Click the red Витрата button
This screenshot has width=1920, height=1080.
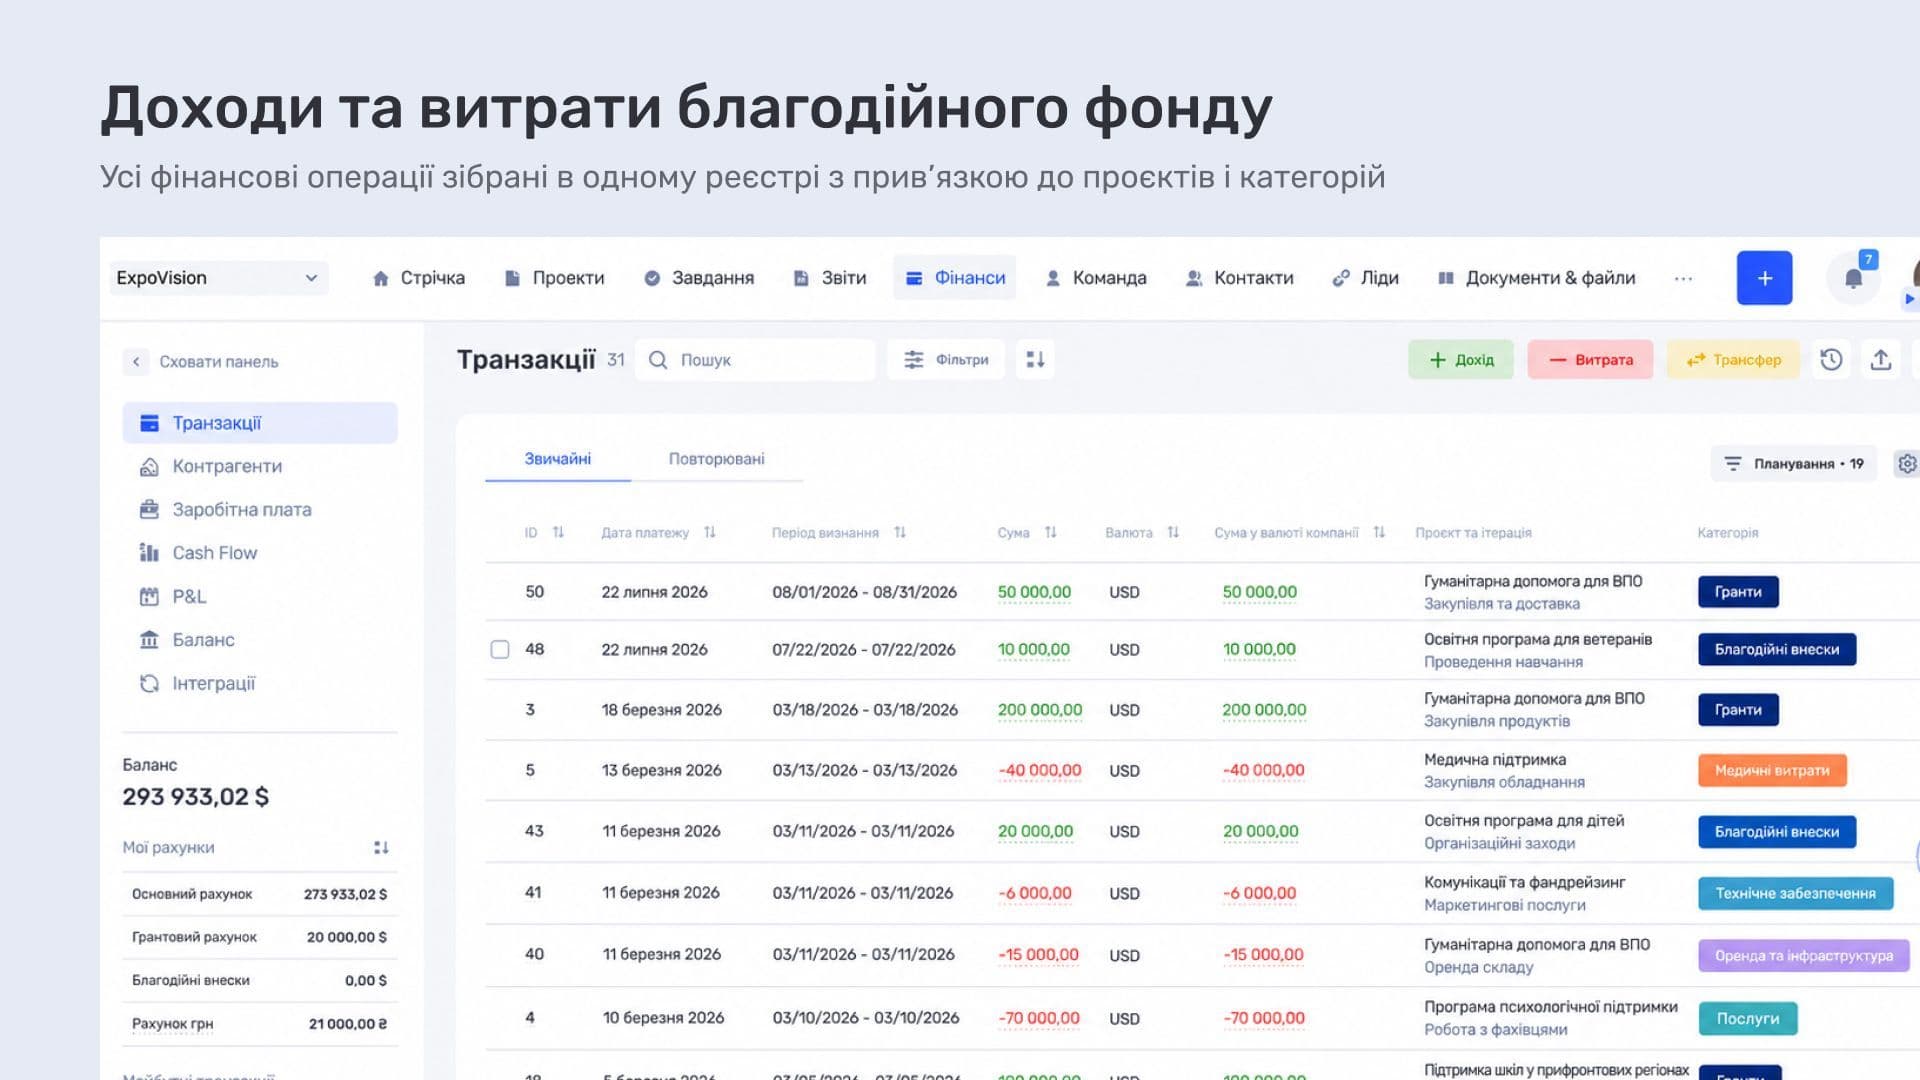tap(1590, 360)
